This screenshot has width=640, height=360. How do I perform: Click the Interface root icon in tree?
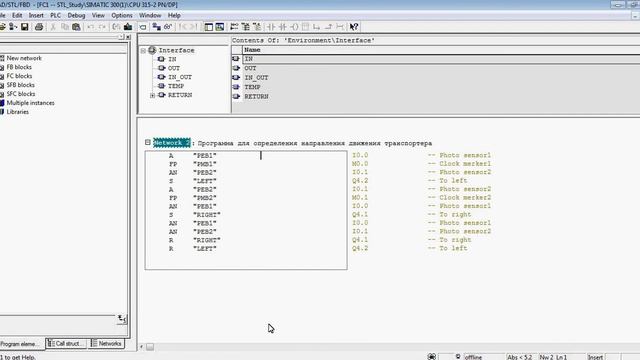pos(152,50)
